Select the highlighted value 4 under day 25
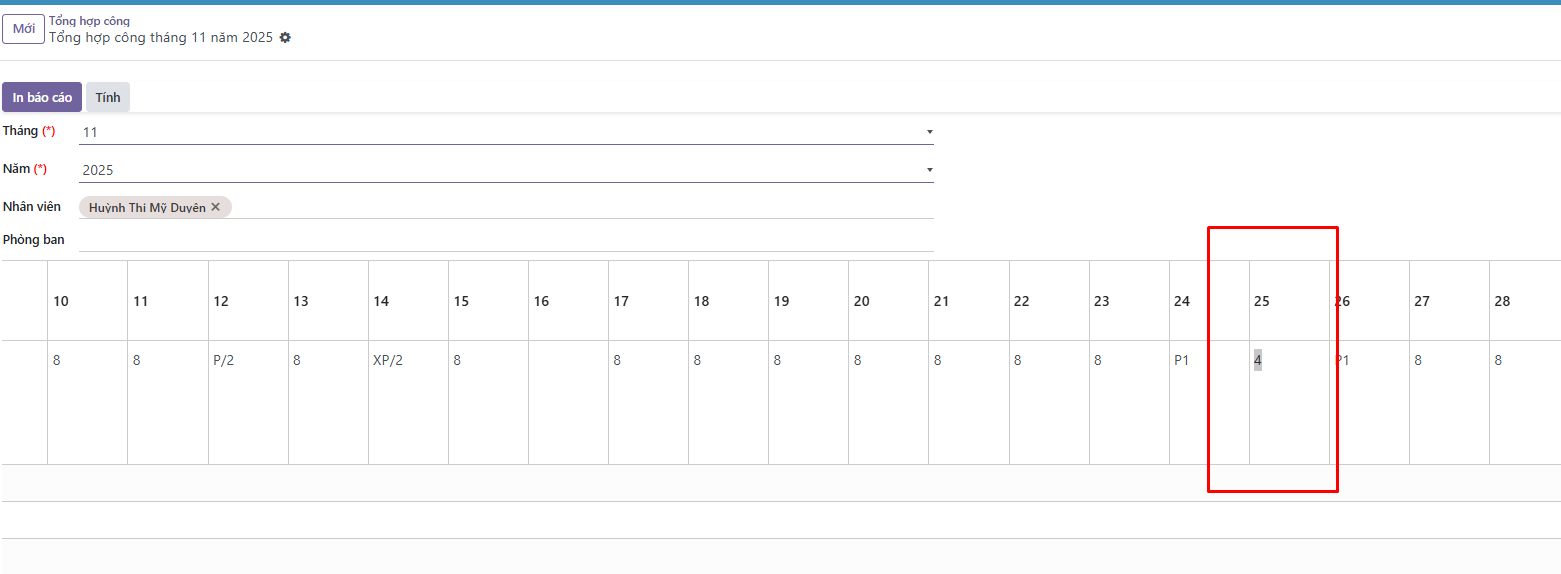1561x574 pixels. point(1258,360)
